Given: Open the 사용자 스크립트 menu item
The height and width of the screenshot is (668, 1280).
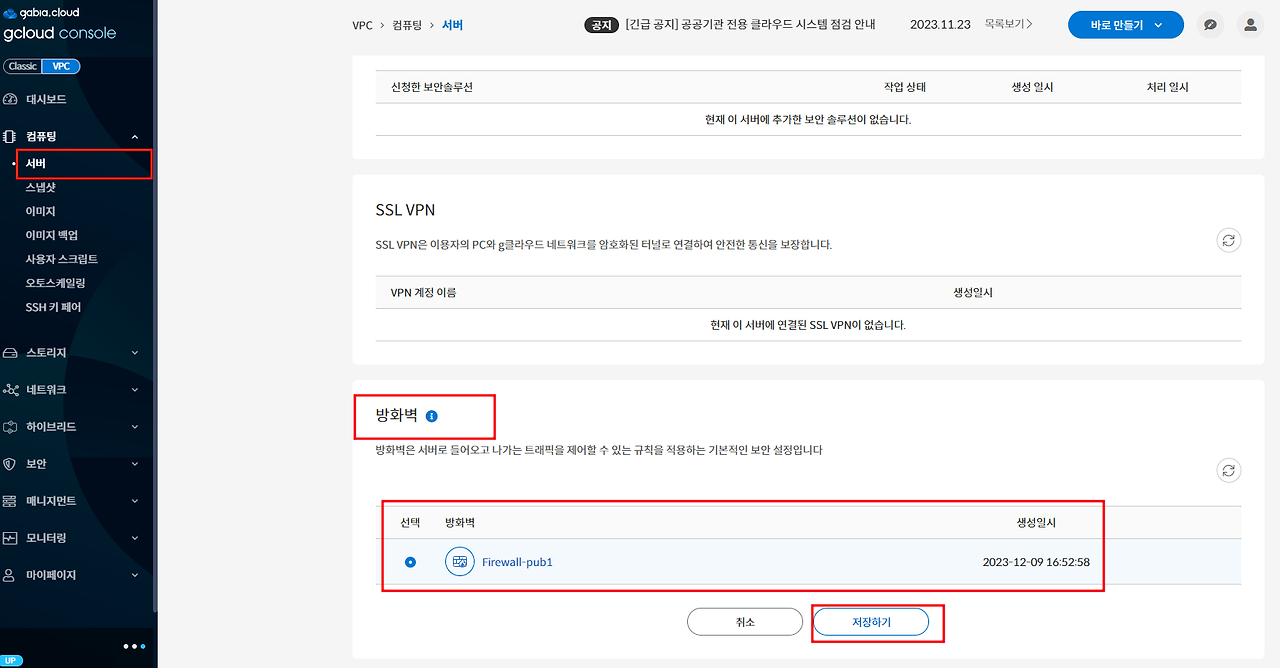Looking at the screenshot, I should pos(61,259).
